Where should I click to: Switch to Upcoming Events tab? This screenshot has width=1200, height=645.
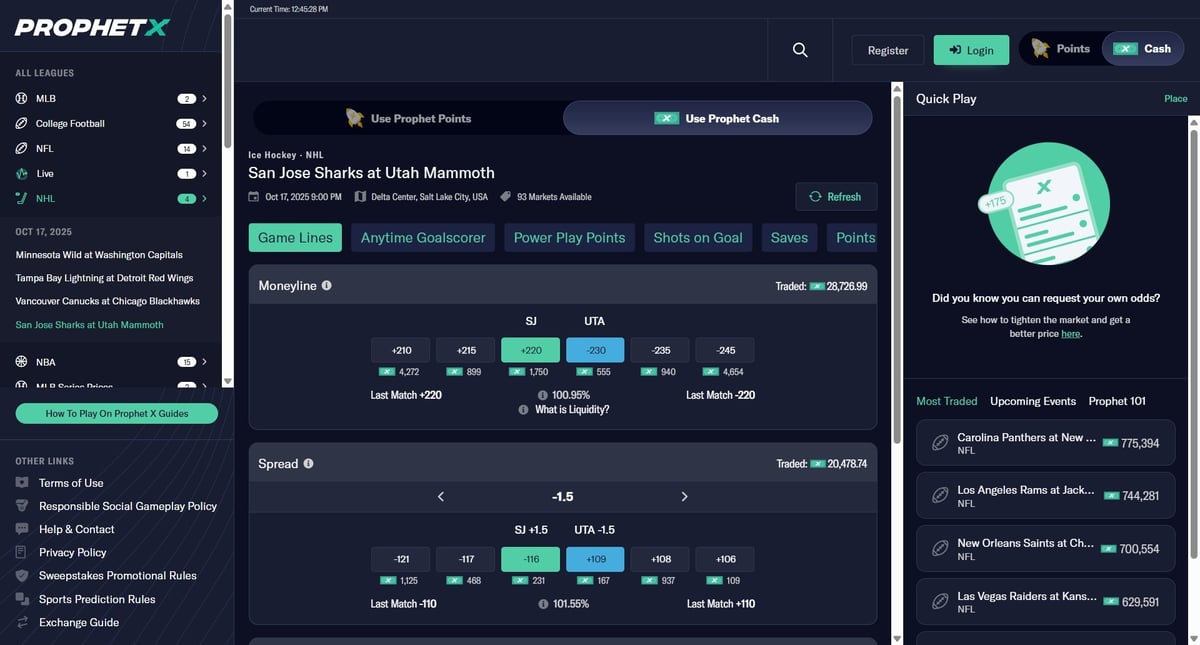coord(1033,401)
